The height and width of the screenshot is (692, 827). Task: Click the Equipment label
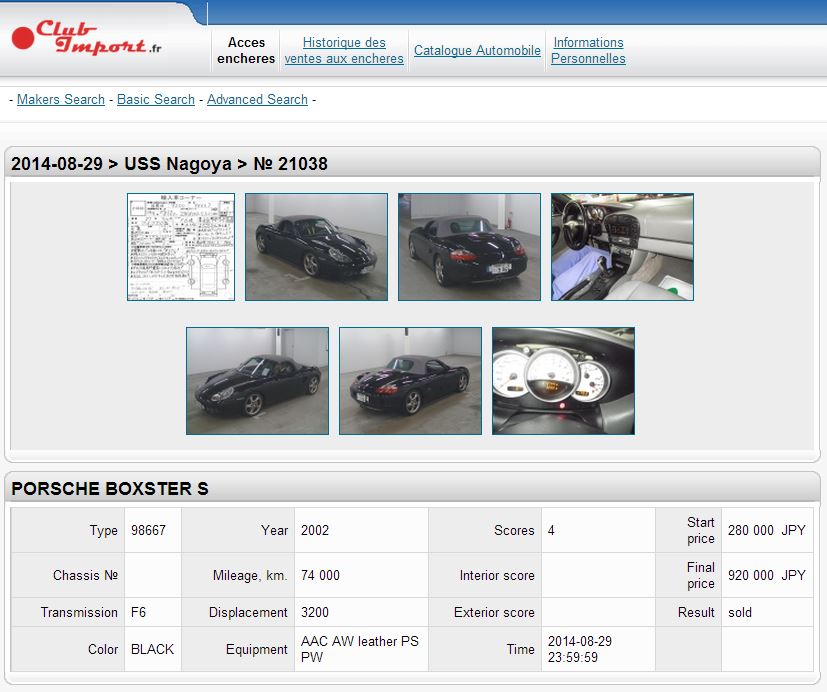257,649
